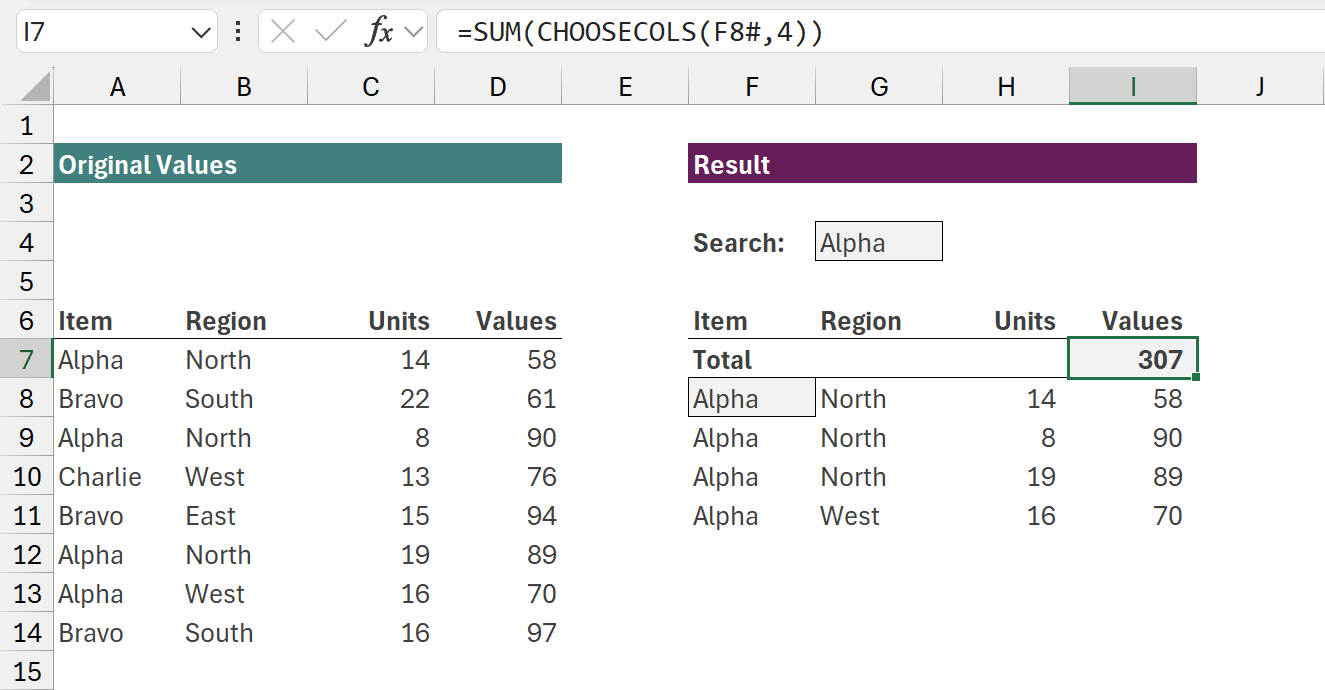Click the purple Result header cell
The width and height of the screenshot is (1325, 690).
tap(941, 164)
